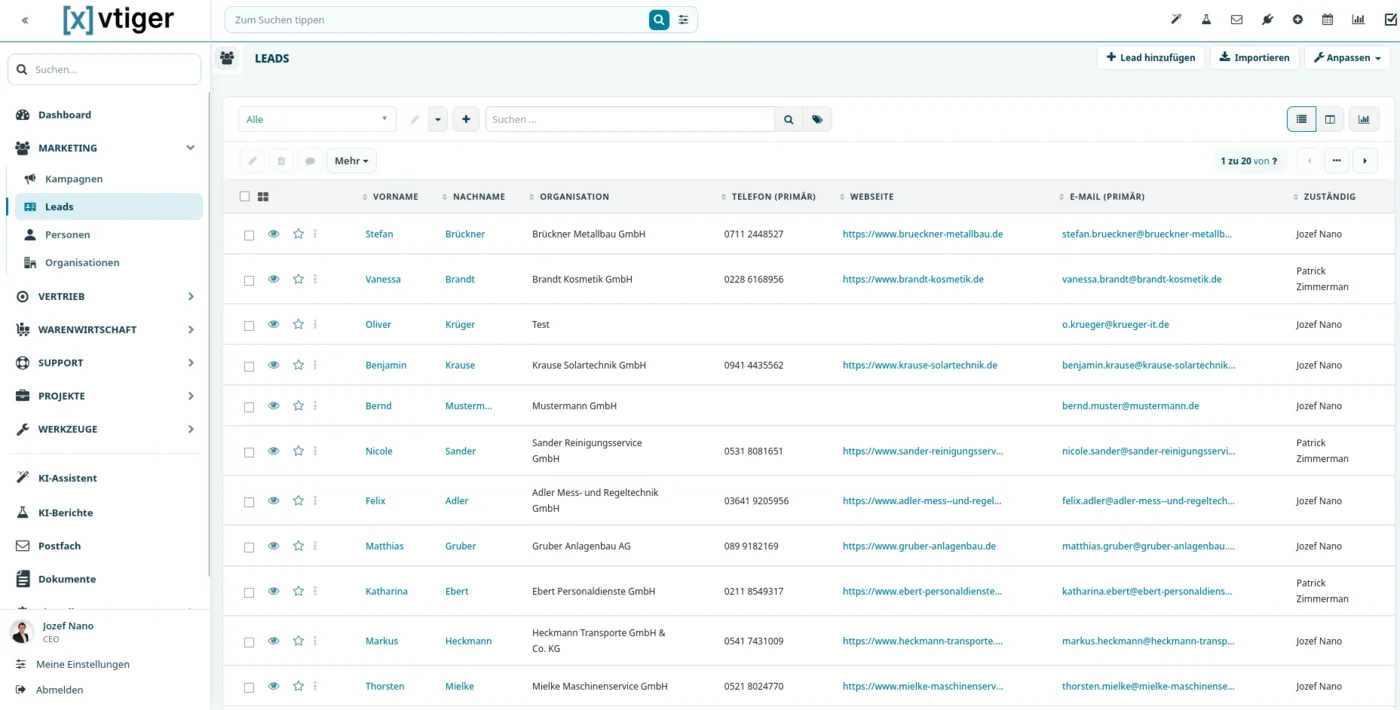
Task: Click the tag icon next to list search
Action: pyautogui.click(x=817, y=119)
